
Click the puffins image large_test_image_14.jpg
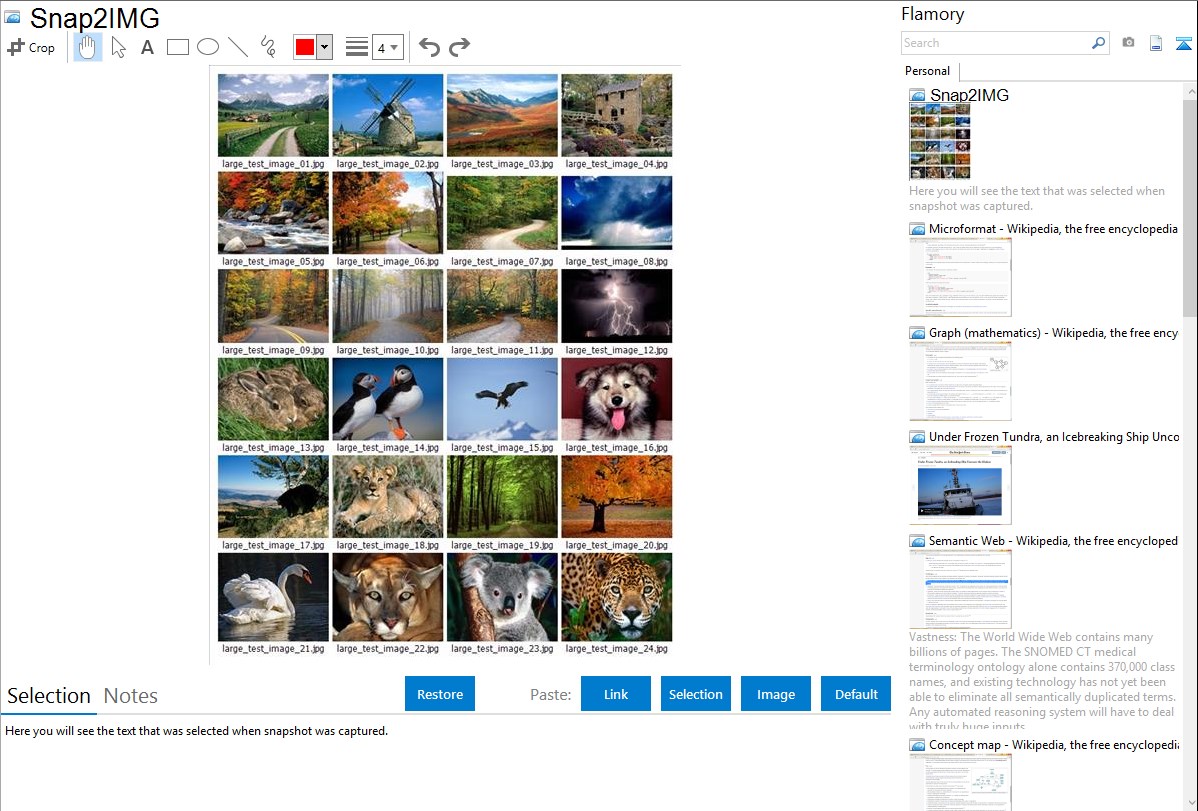tap(387, 399)
